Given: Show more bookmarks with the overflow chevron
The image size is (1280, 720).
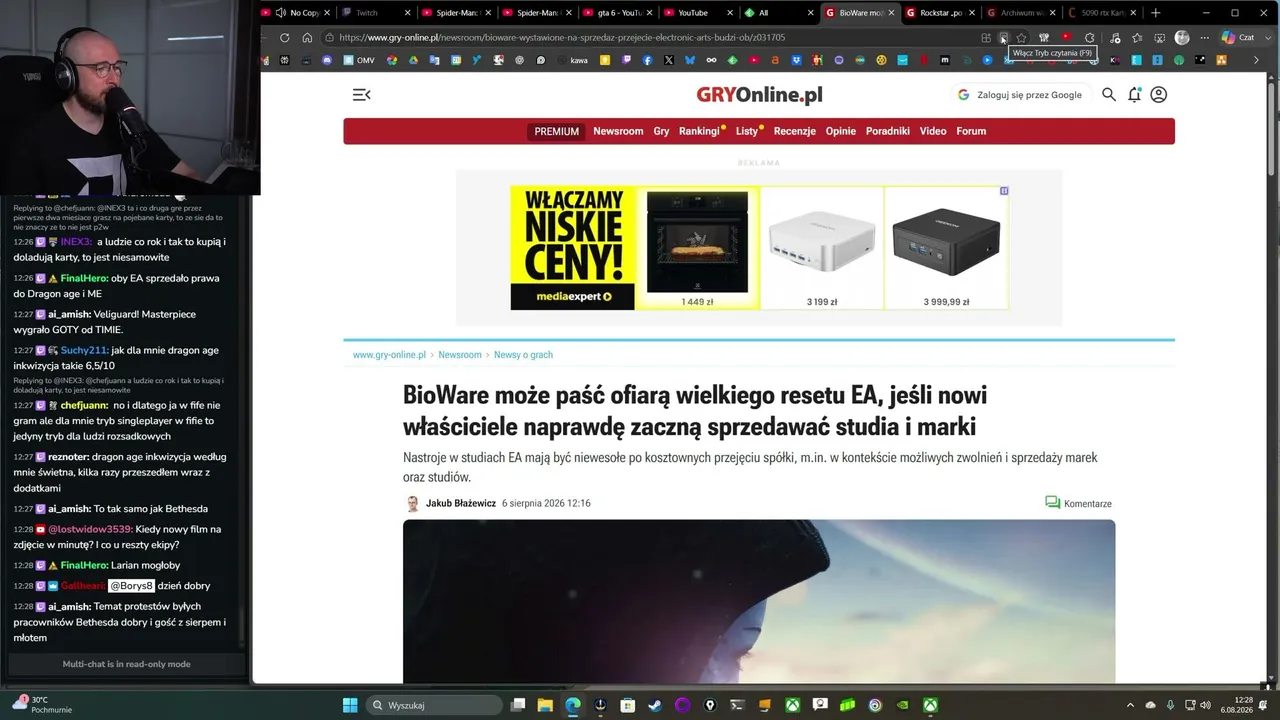Looking at the screenshot, I should [x=1257, y=60].
